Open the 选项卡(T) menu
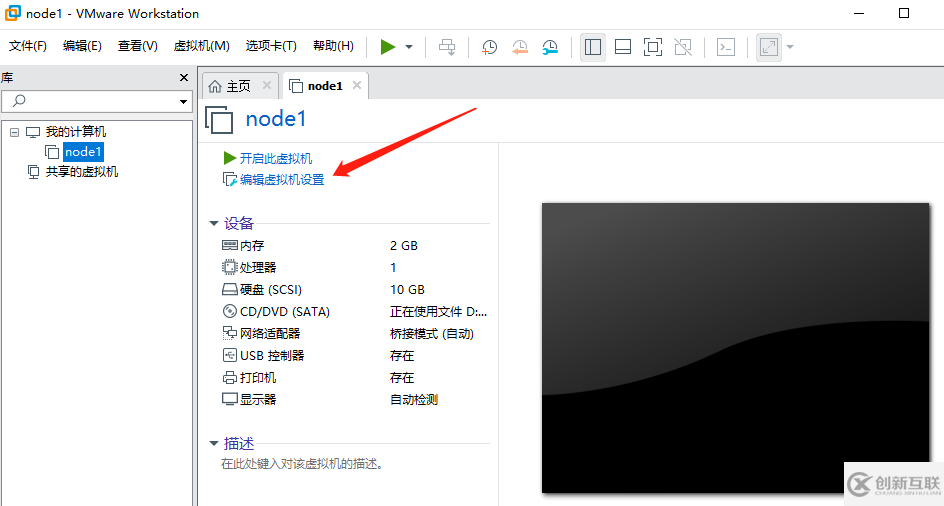 coord(271,46)
